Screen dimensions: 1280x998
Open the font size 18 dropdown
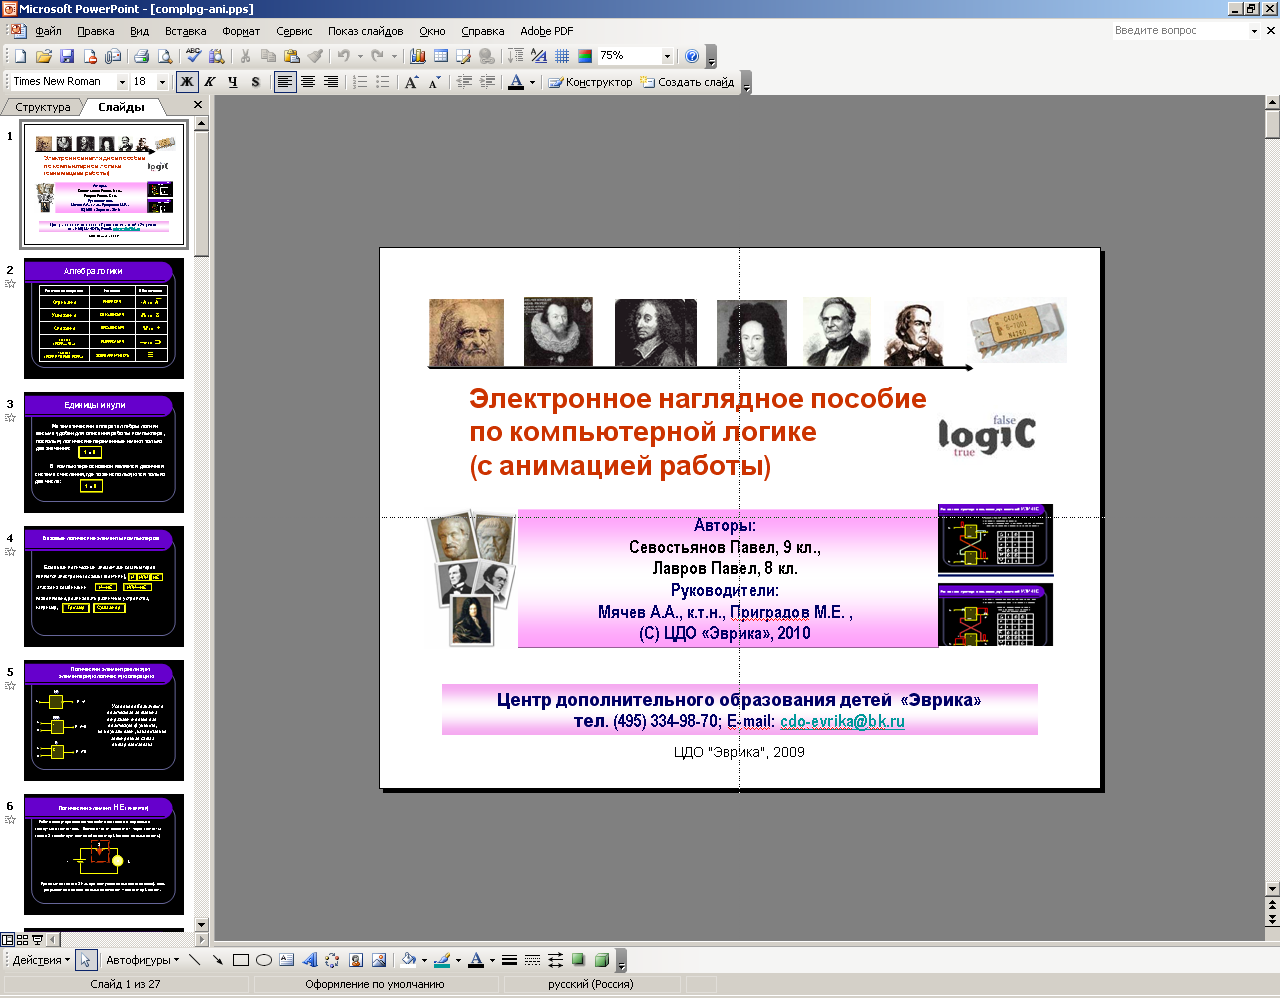tap(162, 82)
